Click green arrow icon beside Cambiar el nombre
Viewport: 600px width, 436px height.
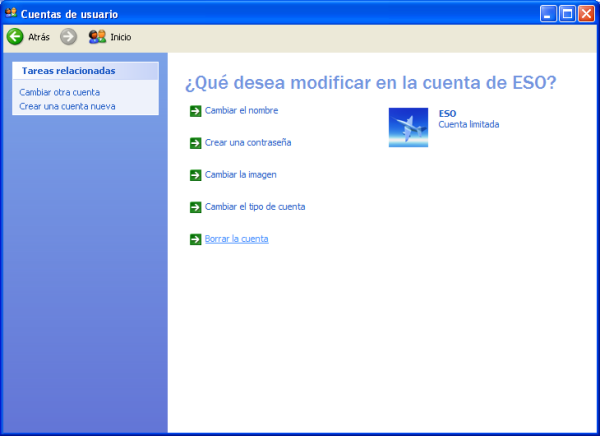click(x=195, y=111)
